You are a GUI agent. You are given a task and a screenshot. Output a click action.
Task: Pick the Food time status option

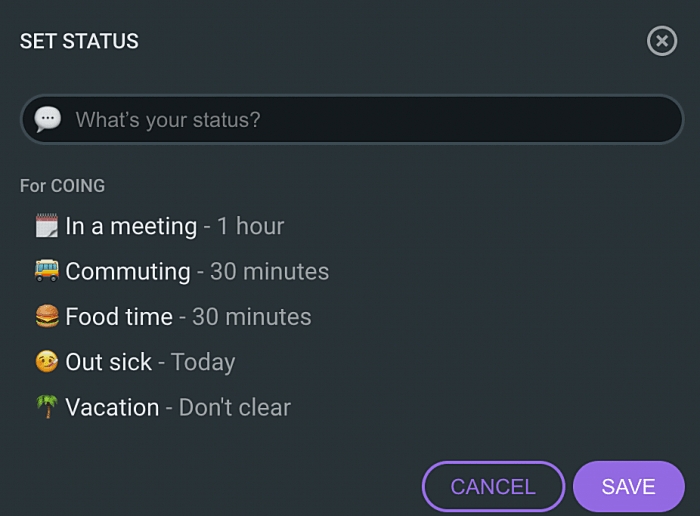coord(119,317)
